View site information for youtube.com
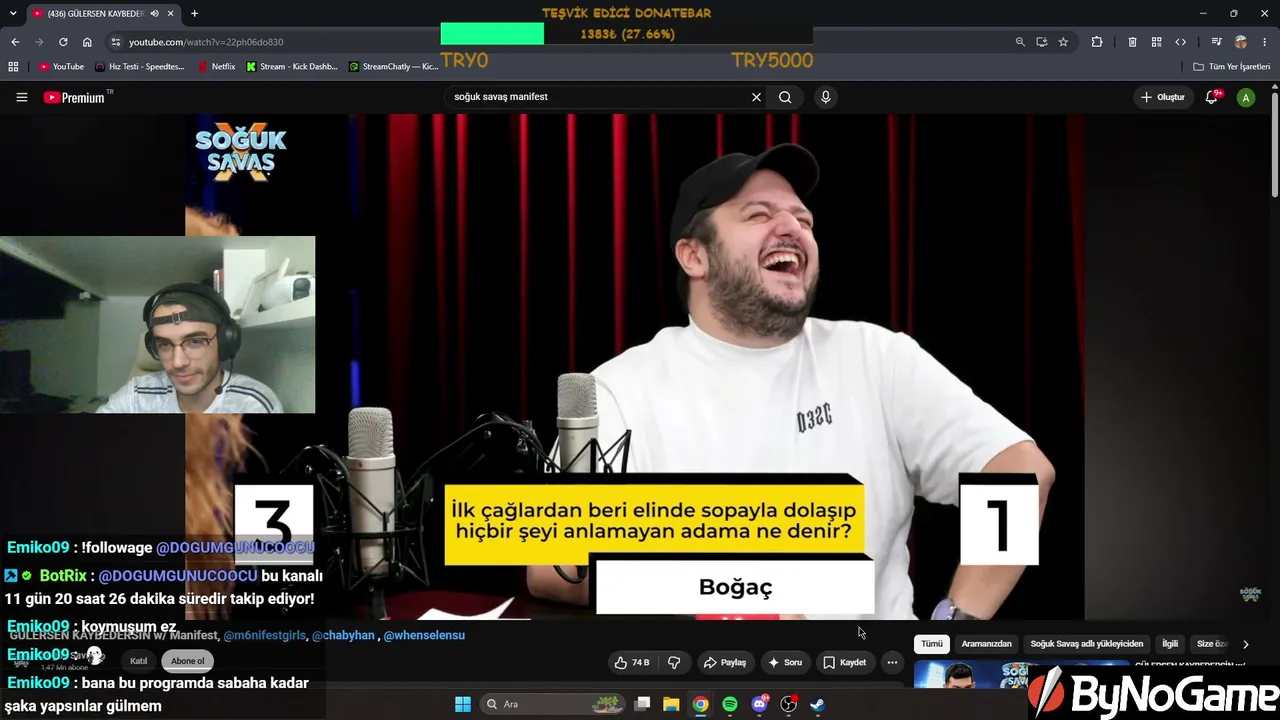1280x720 pixels. pos(116,42)
